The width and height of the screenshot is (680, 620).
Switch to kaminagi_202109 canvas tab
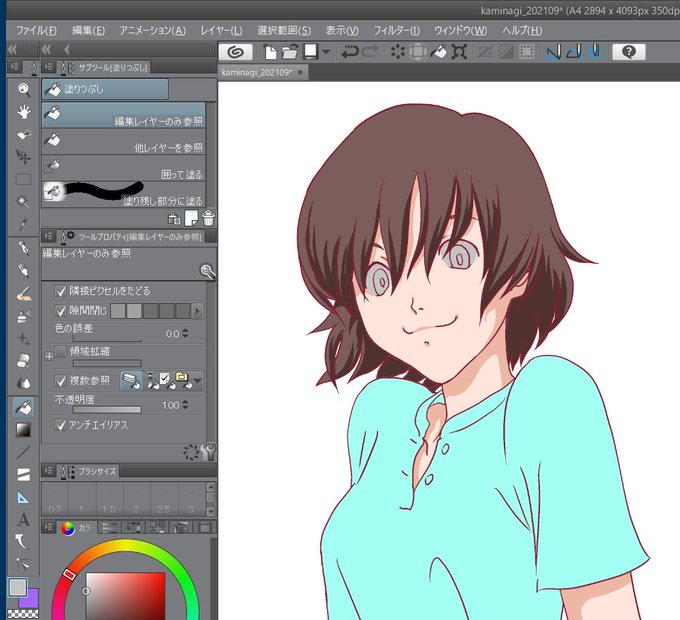[x=262, y=72]
